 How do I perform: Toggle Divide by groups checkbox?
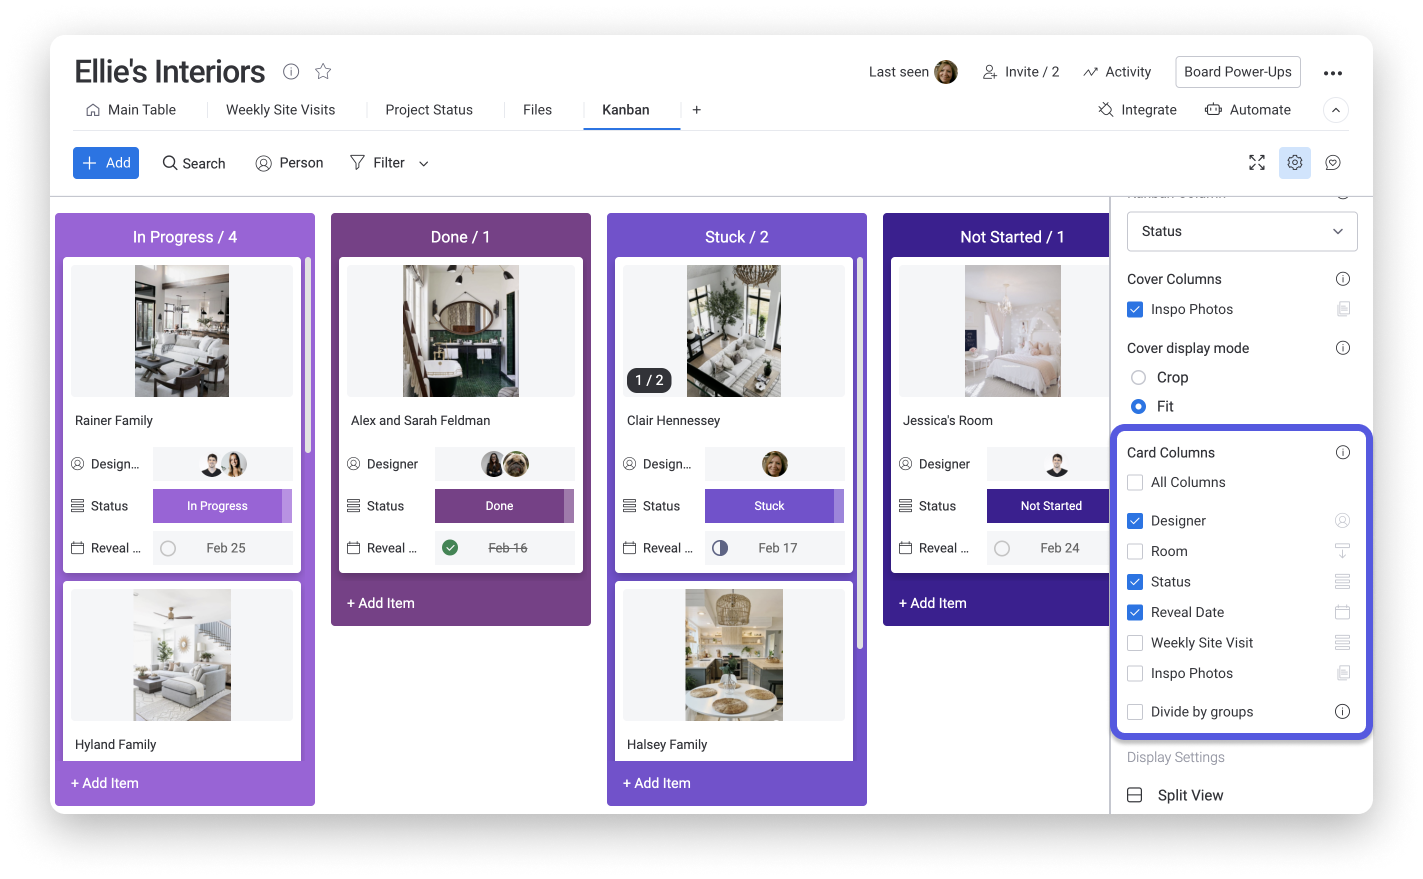1135,712
